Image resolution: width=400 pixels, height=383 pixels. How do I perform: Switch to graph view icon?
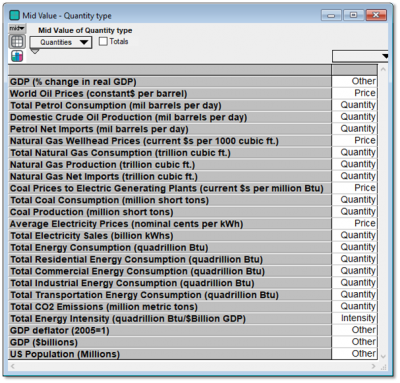(x=17, y=56)
